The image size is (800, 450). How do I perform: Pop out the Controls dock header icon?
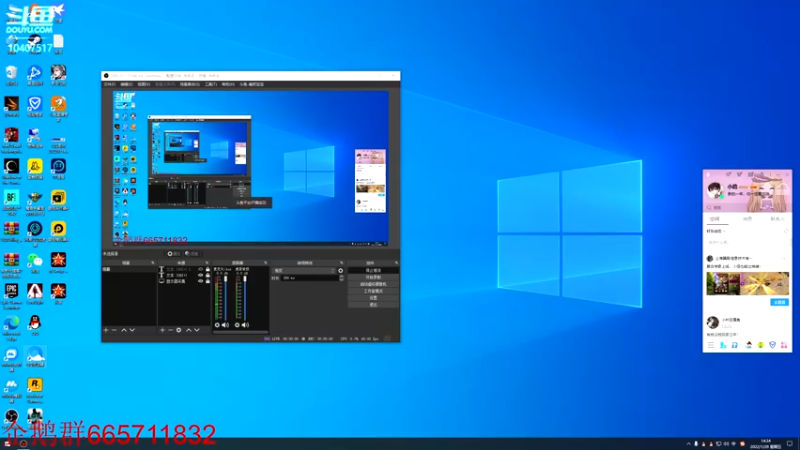396,263
